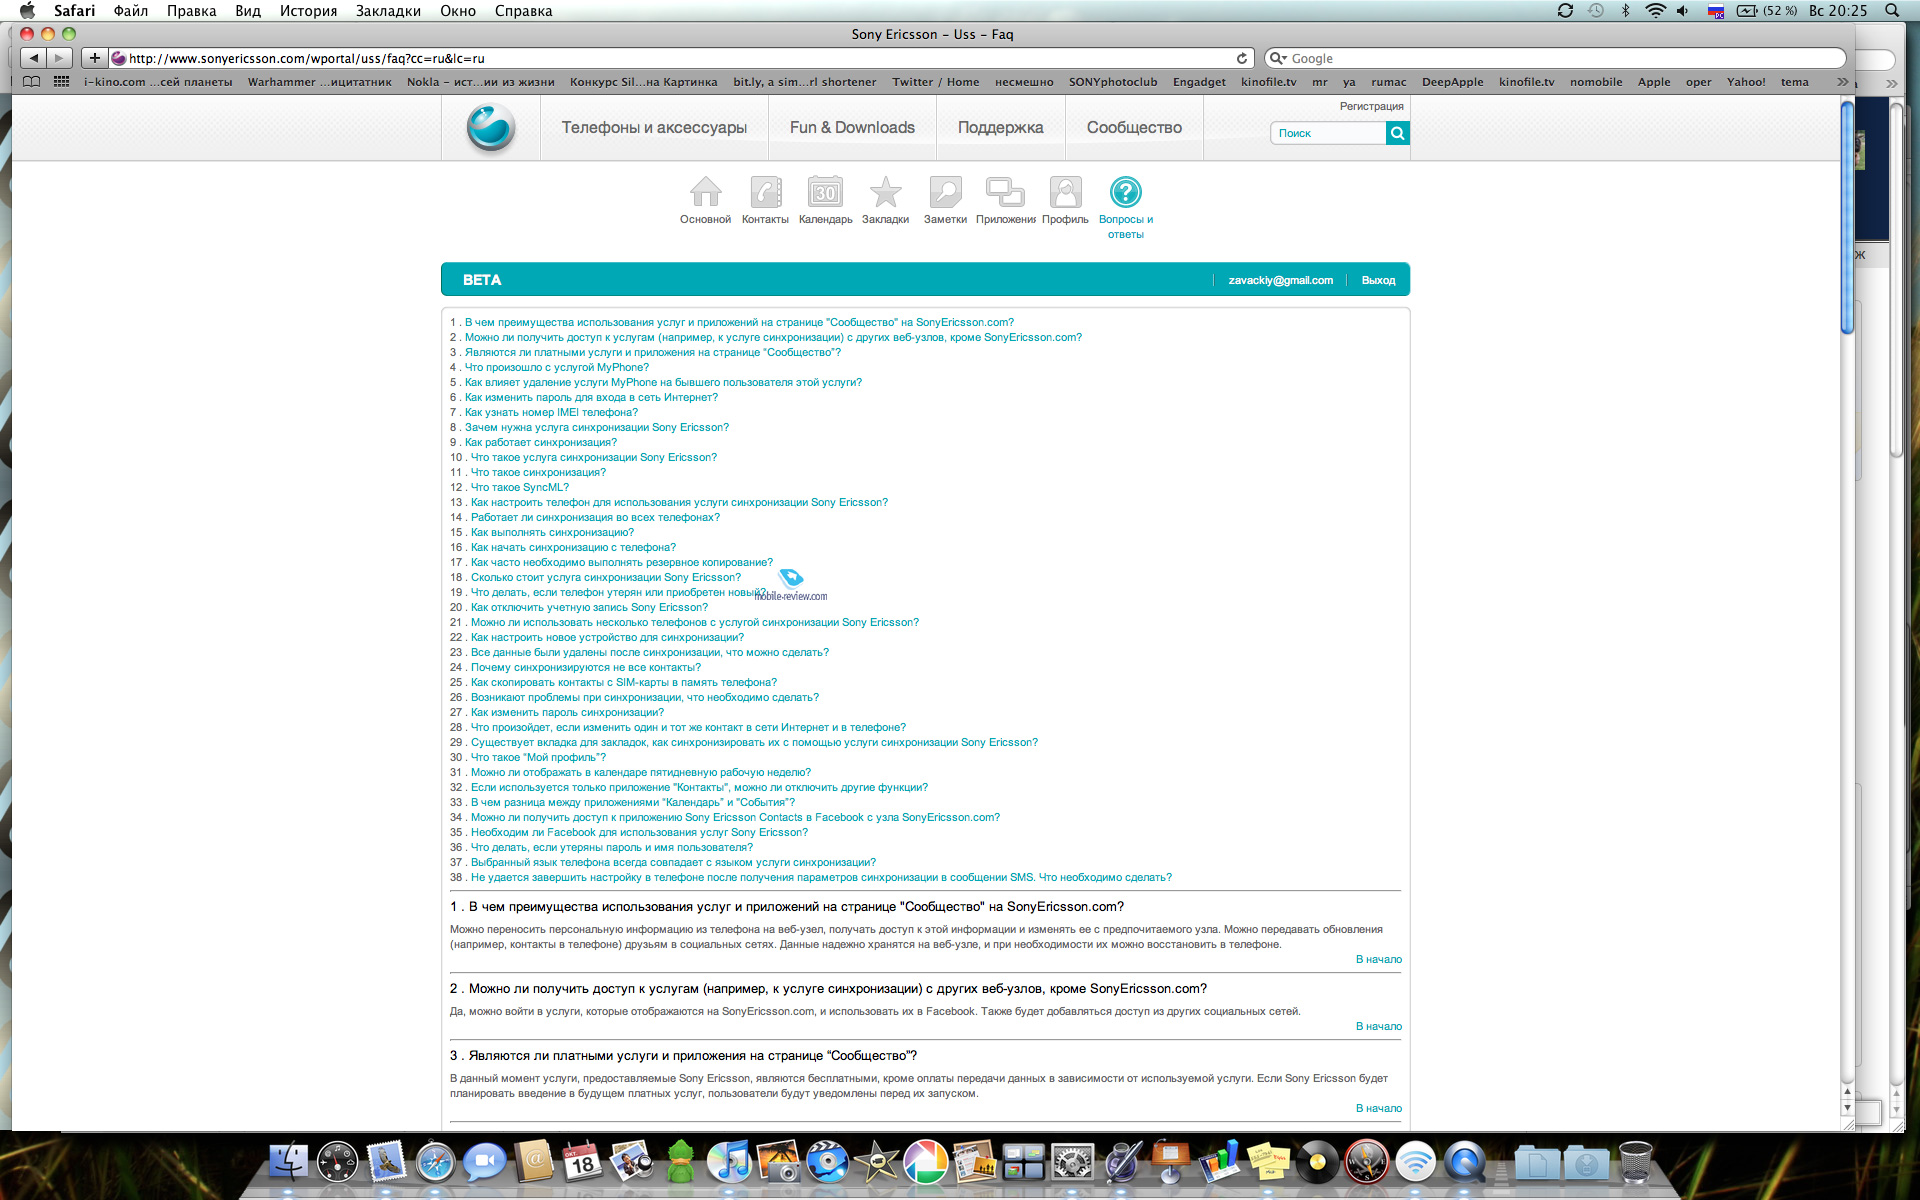The height and width of the screenshot is (1200, 1920).
Task: Open System Preferences in the Dock
Action: (x=1072, y=1161)
